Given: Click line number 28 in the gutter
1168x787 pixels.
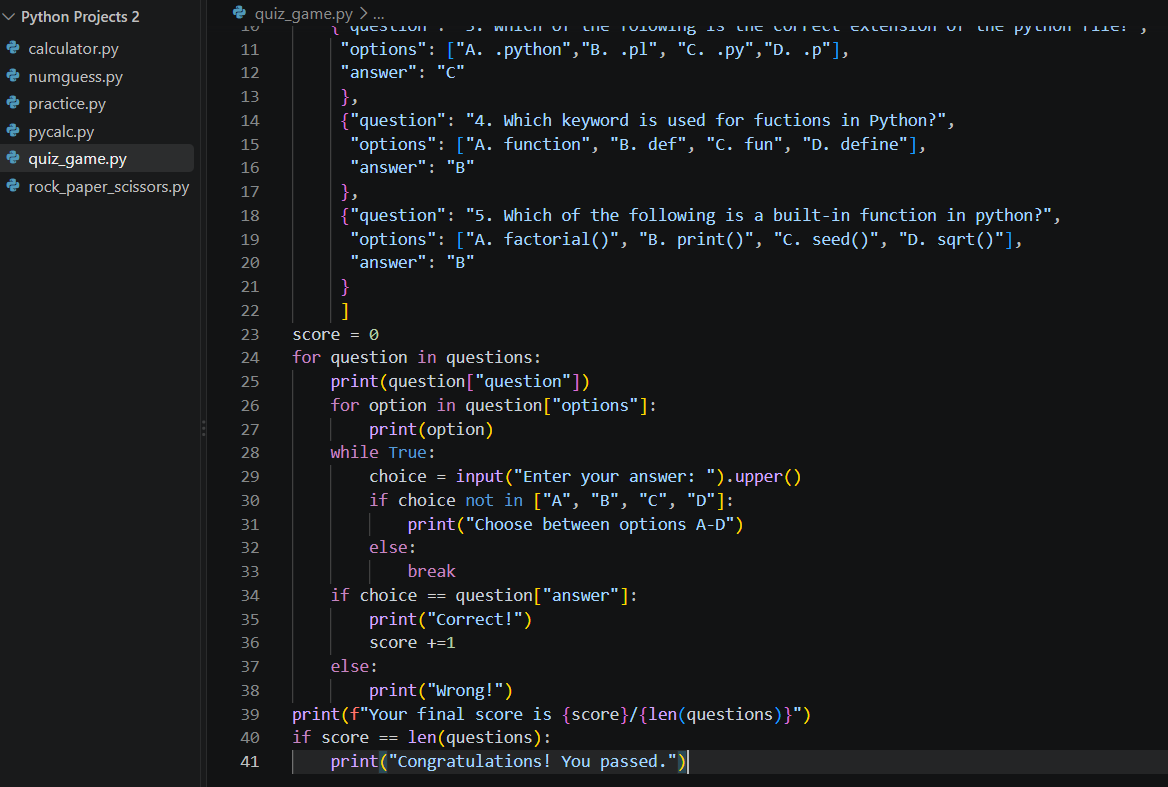Looking at the screenshot, I should 250,453.
